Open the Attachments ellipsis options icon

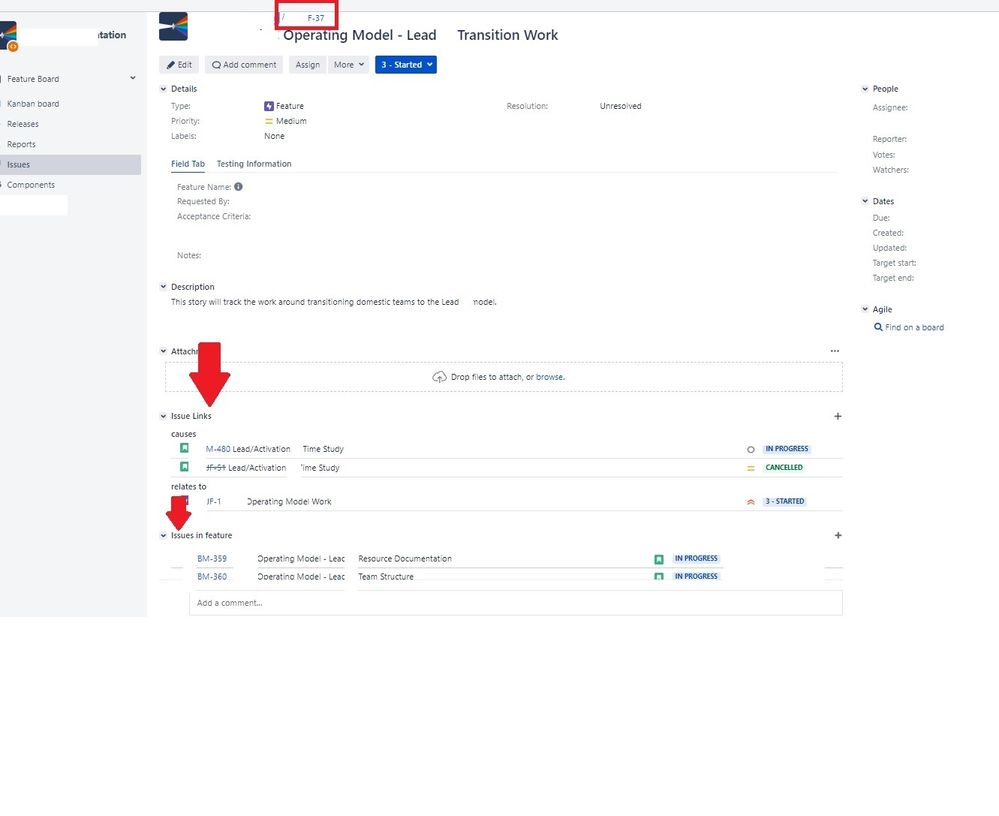click(x=835, y=350)
